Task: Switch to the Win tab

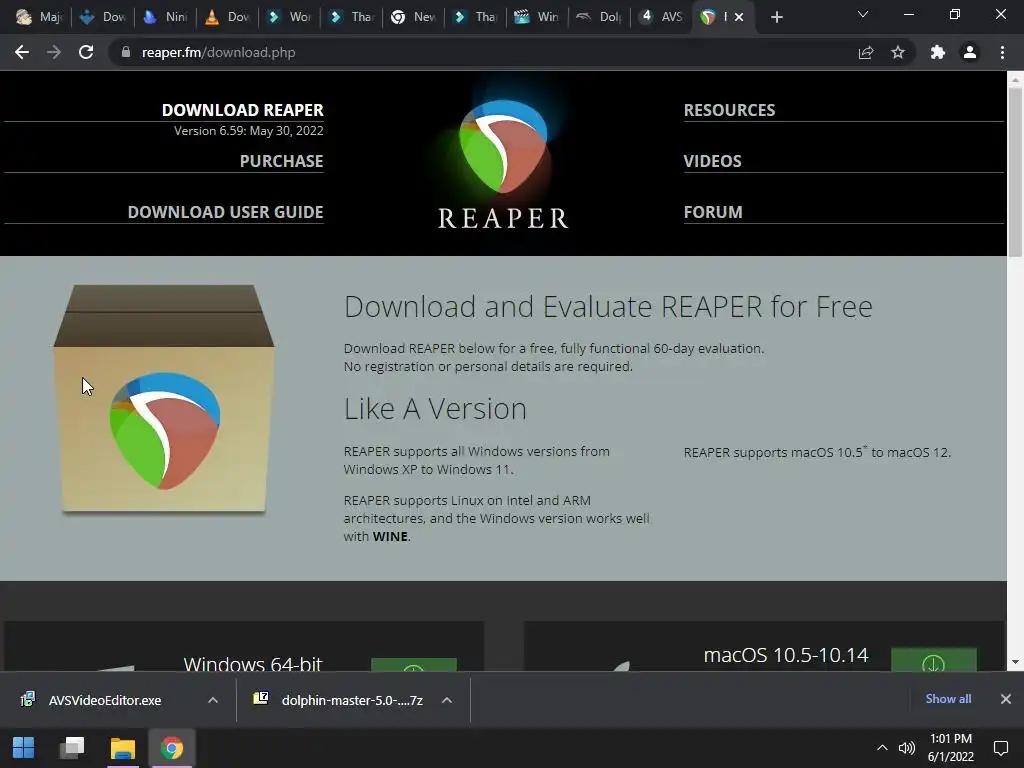Action: [x=537, y=17]
